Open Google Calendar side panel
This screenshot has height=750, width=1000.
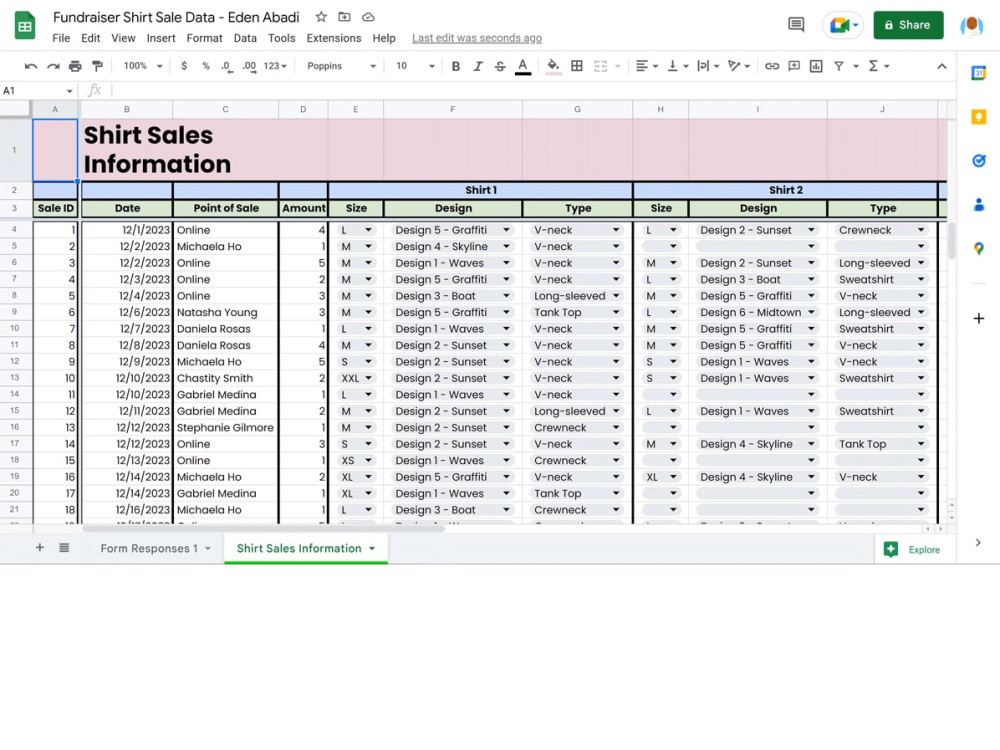pos(978,73)
